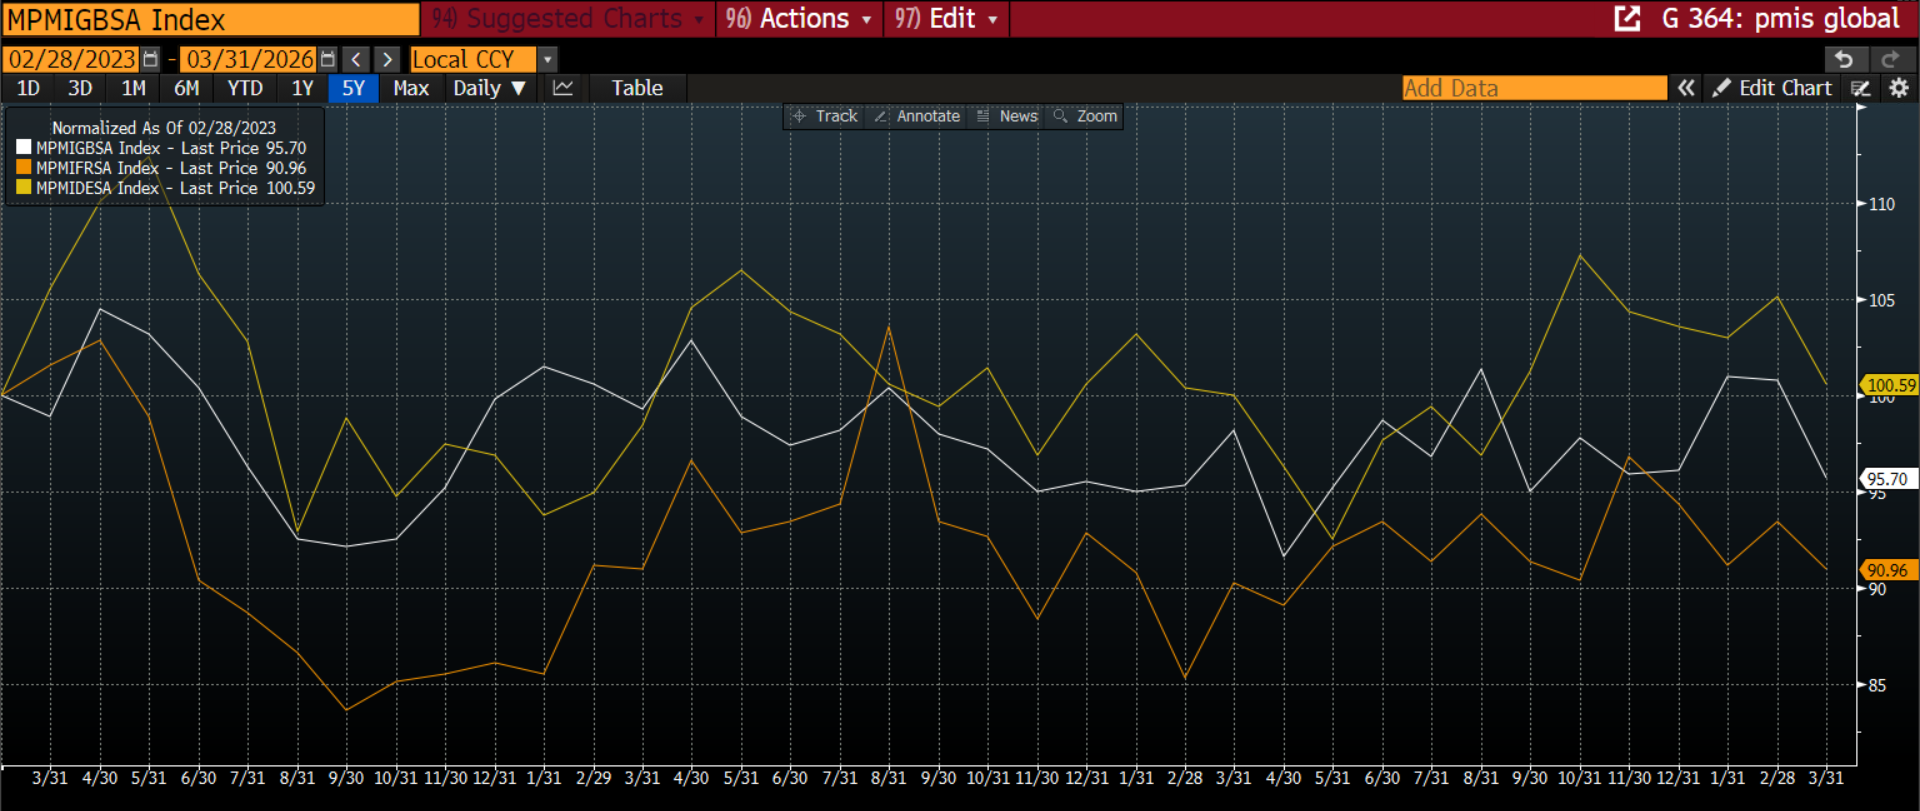The width and height of the screenshot is (1920, 811).
Task: Shift date range back with left arrow
Action: pos(356,59)
